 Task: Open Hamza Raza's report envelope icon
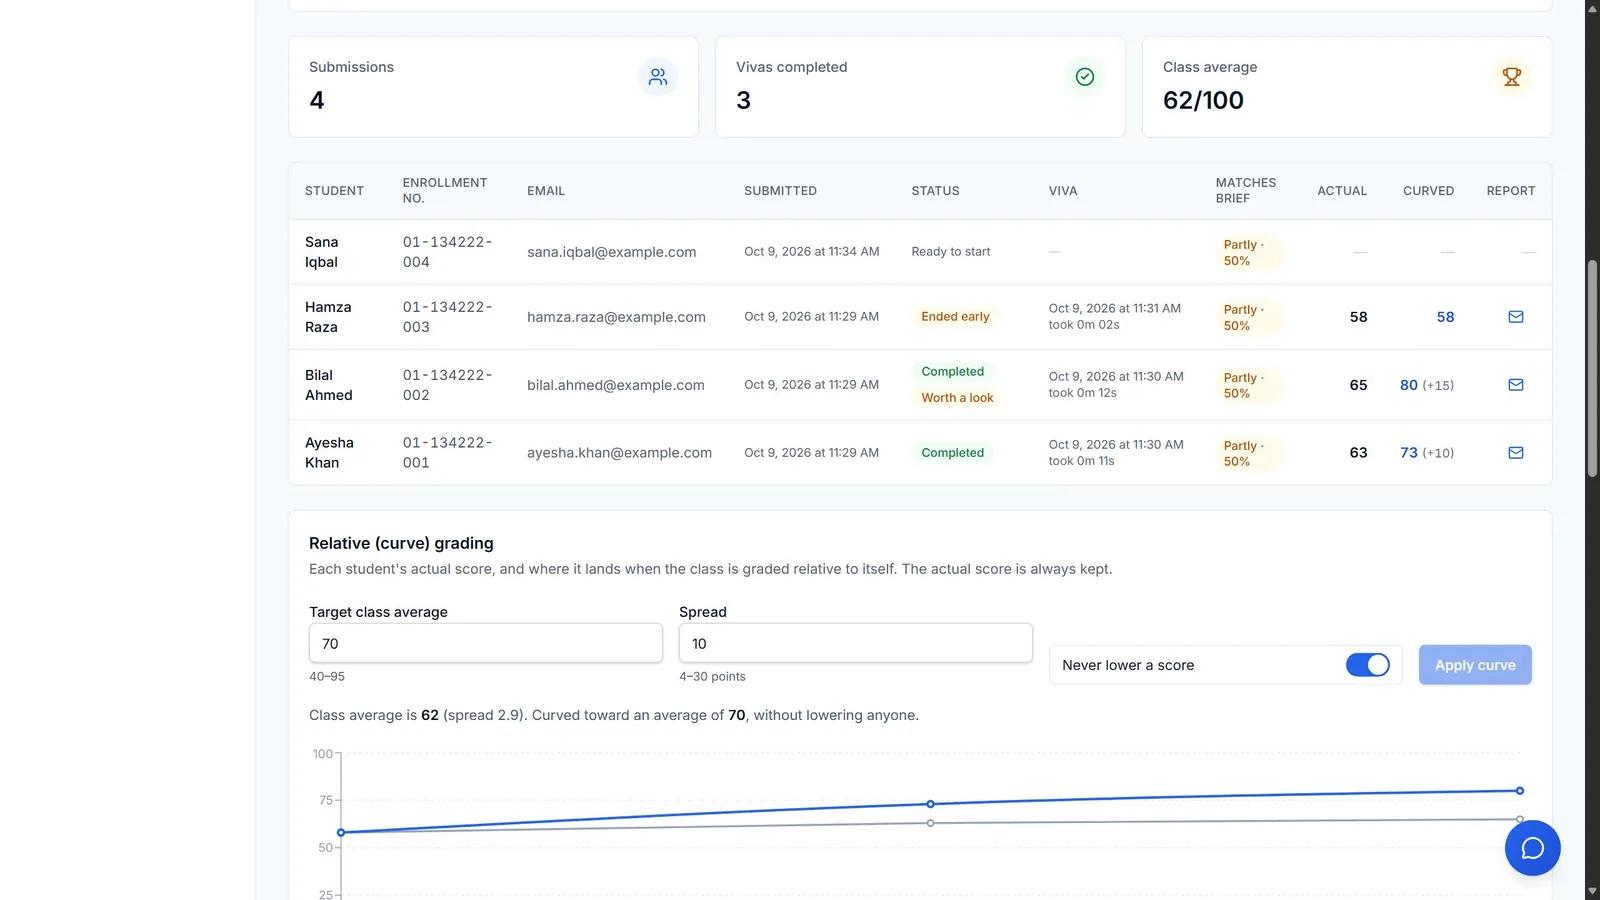(x=1516, y=317)
